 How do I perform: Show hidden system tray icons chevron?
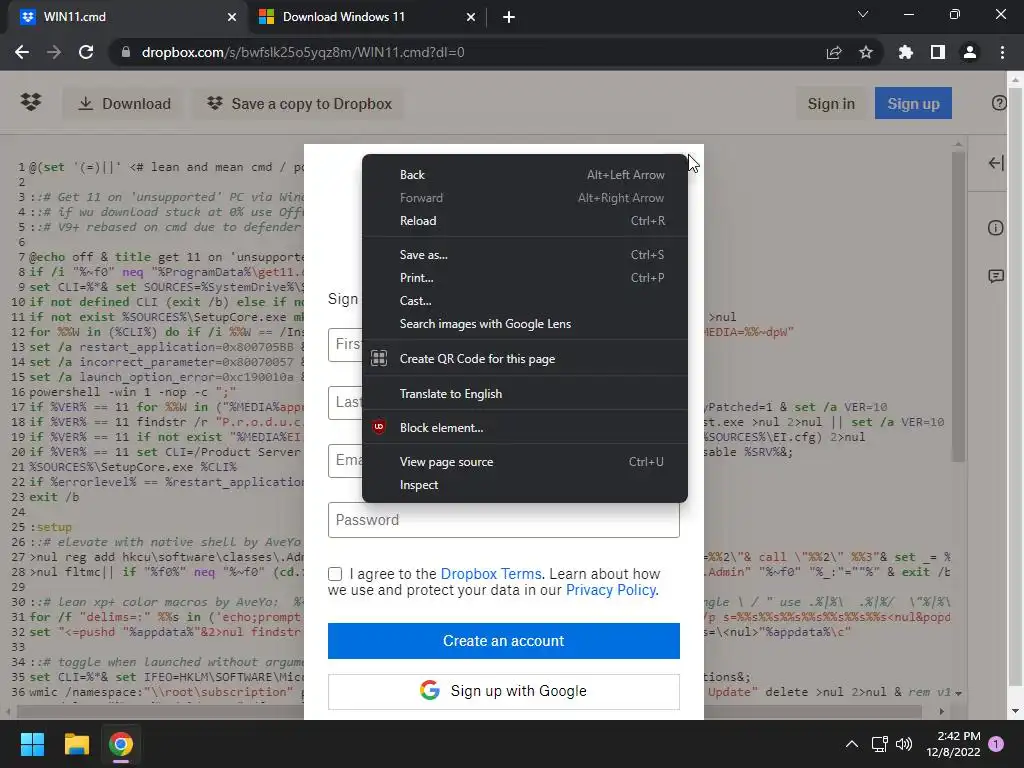point(852,744)
